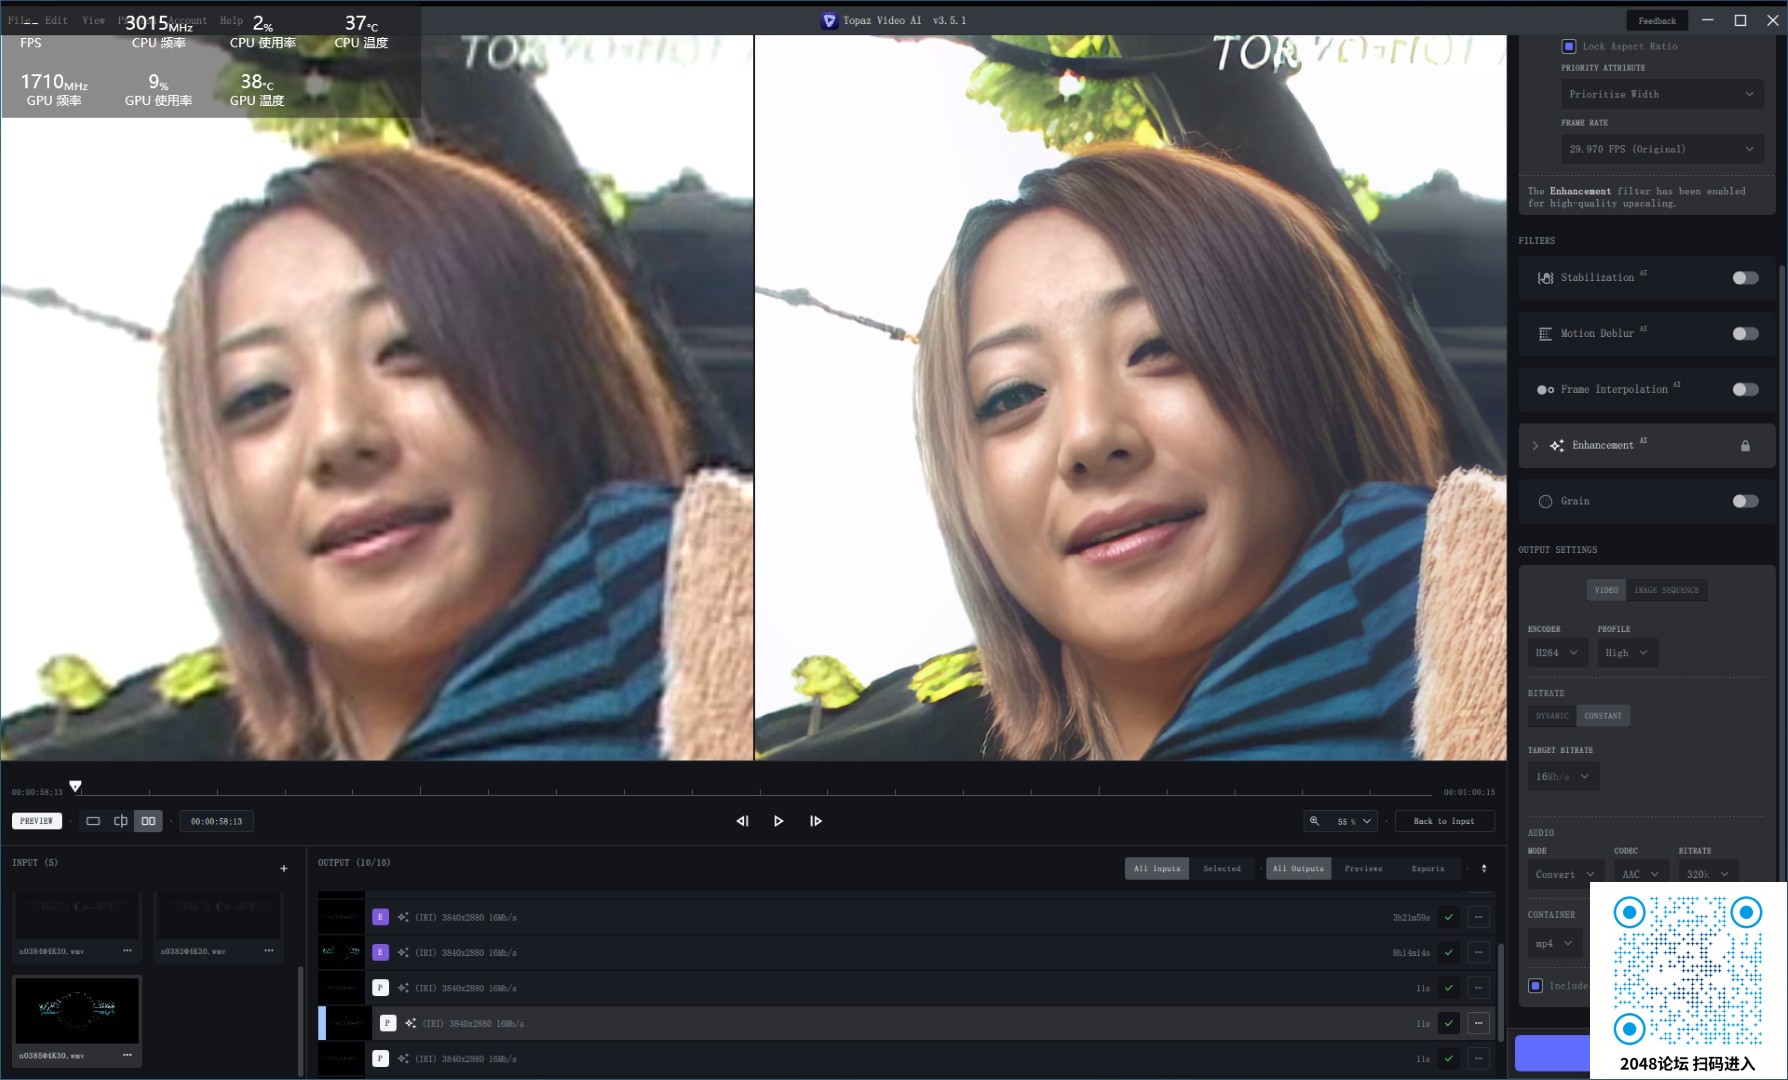Expand the Enhancement filter section
Viewport: 1788px width, 1080px height.
[x=1535, y=446]
